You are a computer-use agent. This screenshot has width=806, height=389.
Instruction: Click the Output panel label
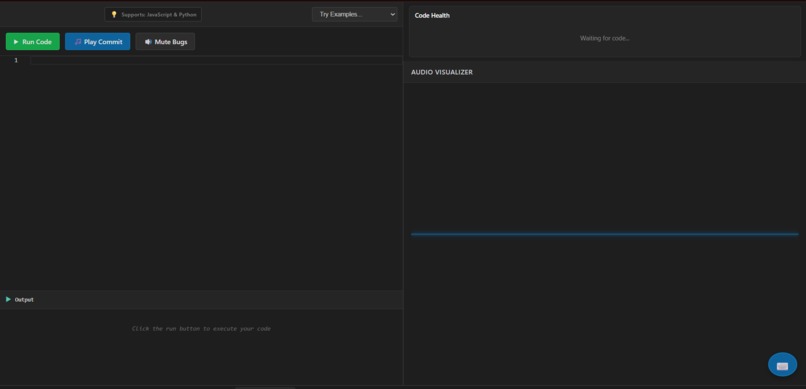click(24, 300)
